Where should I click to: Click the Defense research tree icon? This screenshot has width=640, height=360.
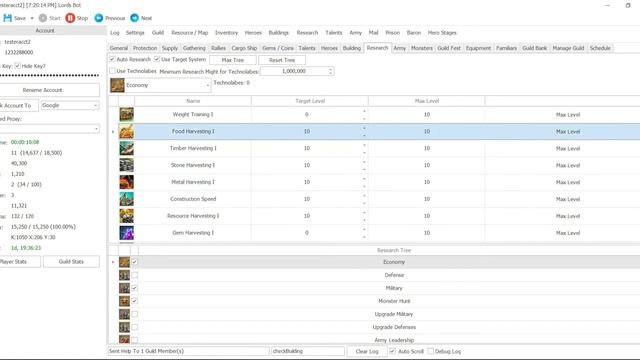[x=124, y=275]
